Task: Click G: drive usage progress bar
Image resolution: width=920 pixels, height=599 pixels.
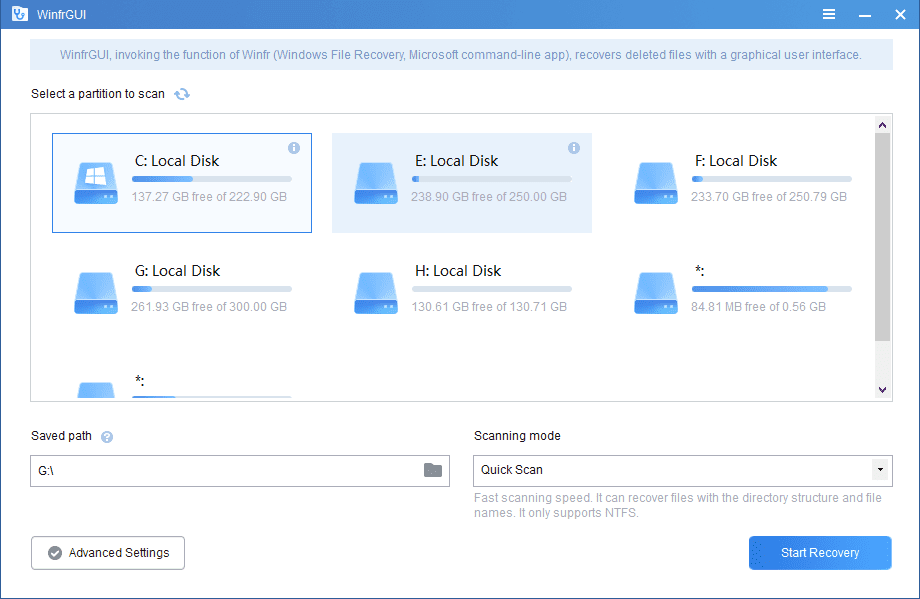Action: 212,289
